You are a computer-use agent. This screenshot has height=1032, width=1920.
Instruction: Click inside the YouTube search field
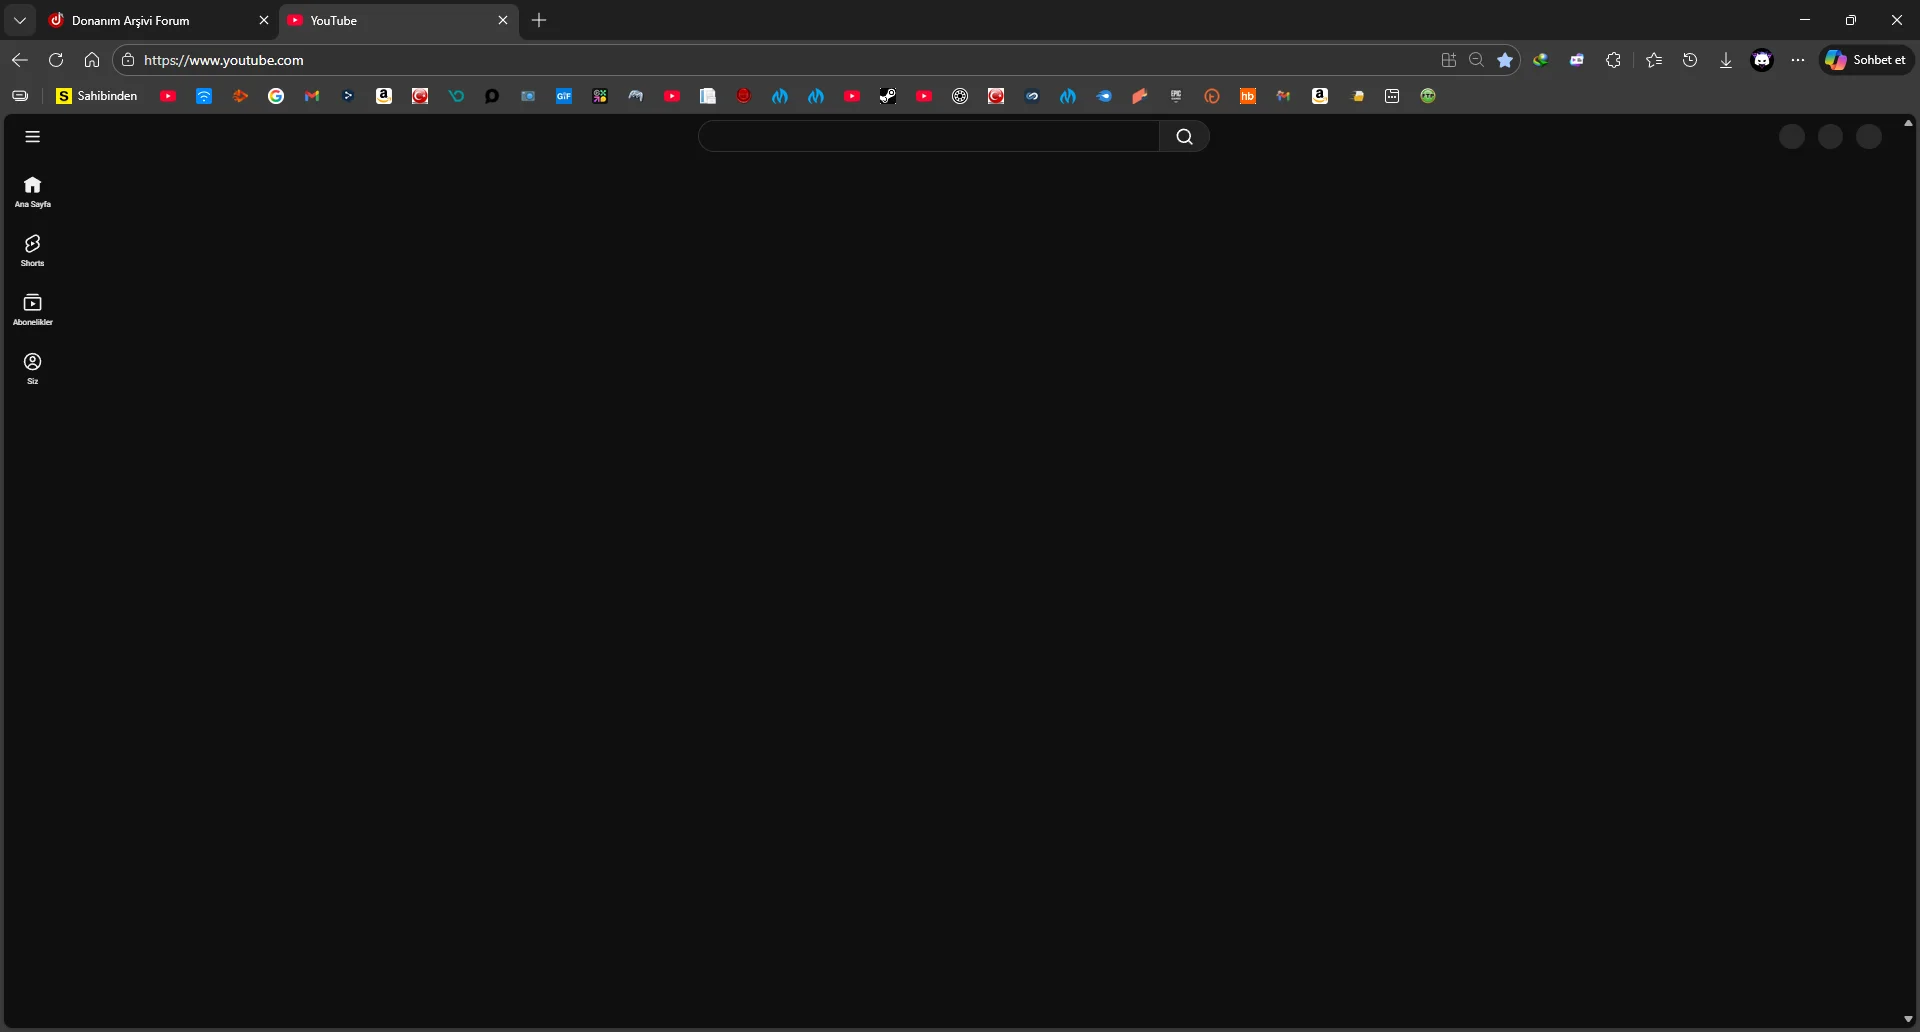tap(930, 137)
